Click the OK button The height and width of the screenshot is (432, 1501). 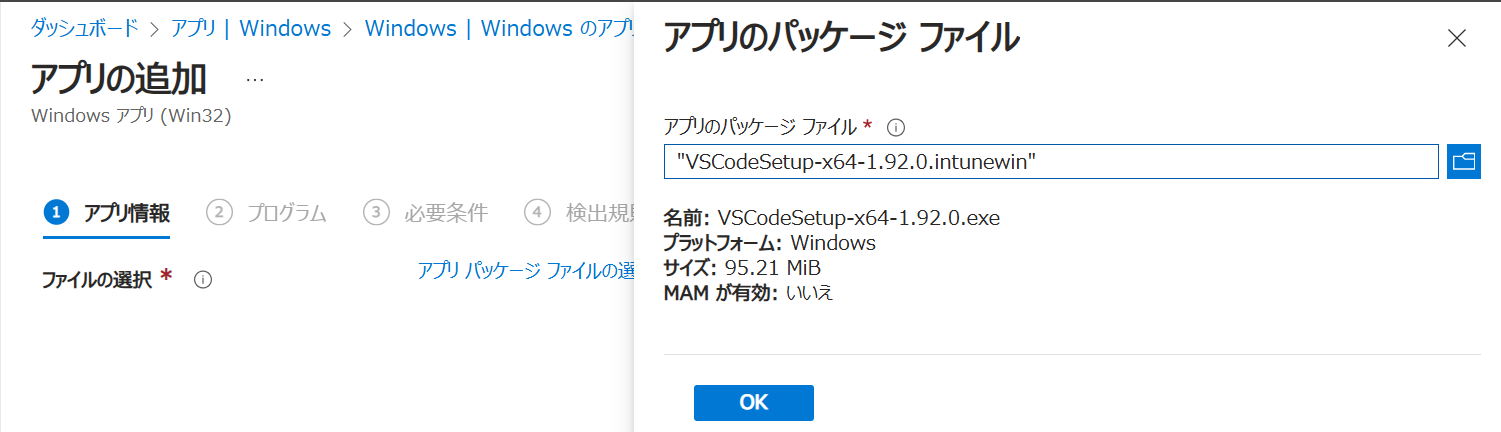coord(753,402)
